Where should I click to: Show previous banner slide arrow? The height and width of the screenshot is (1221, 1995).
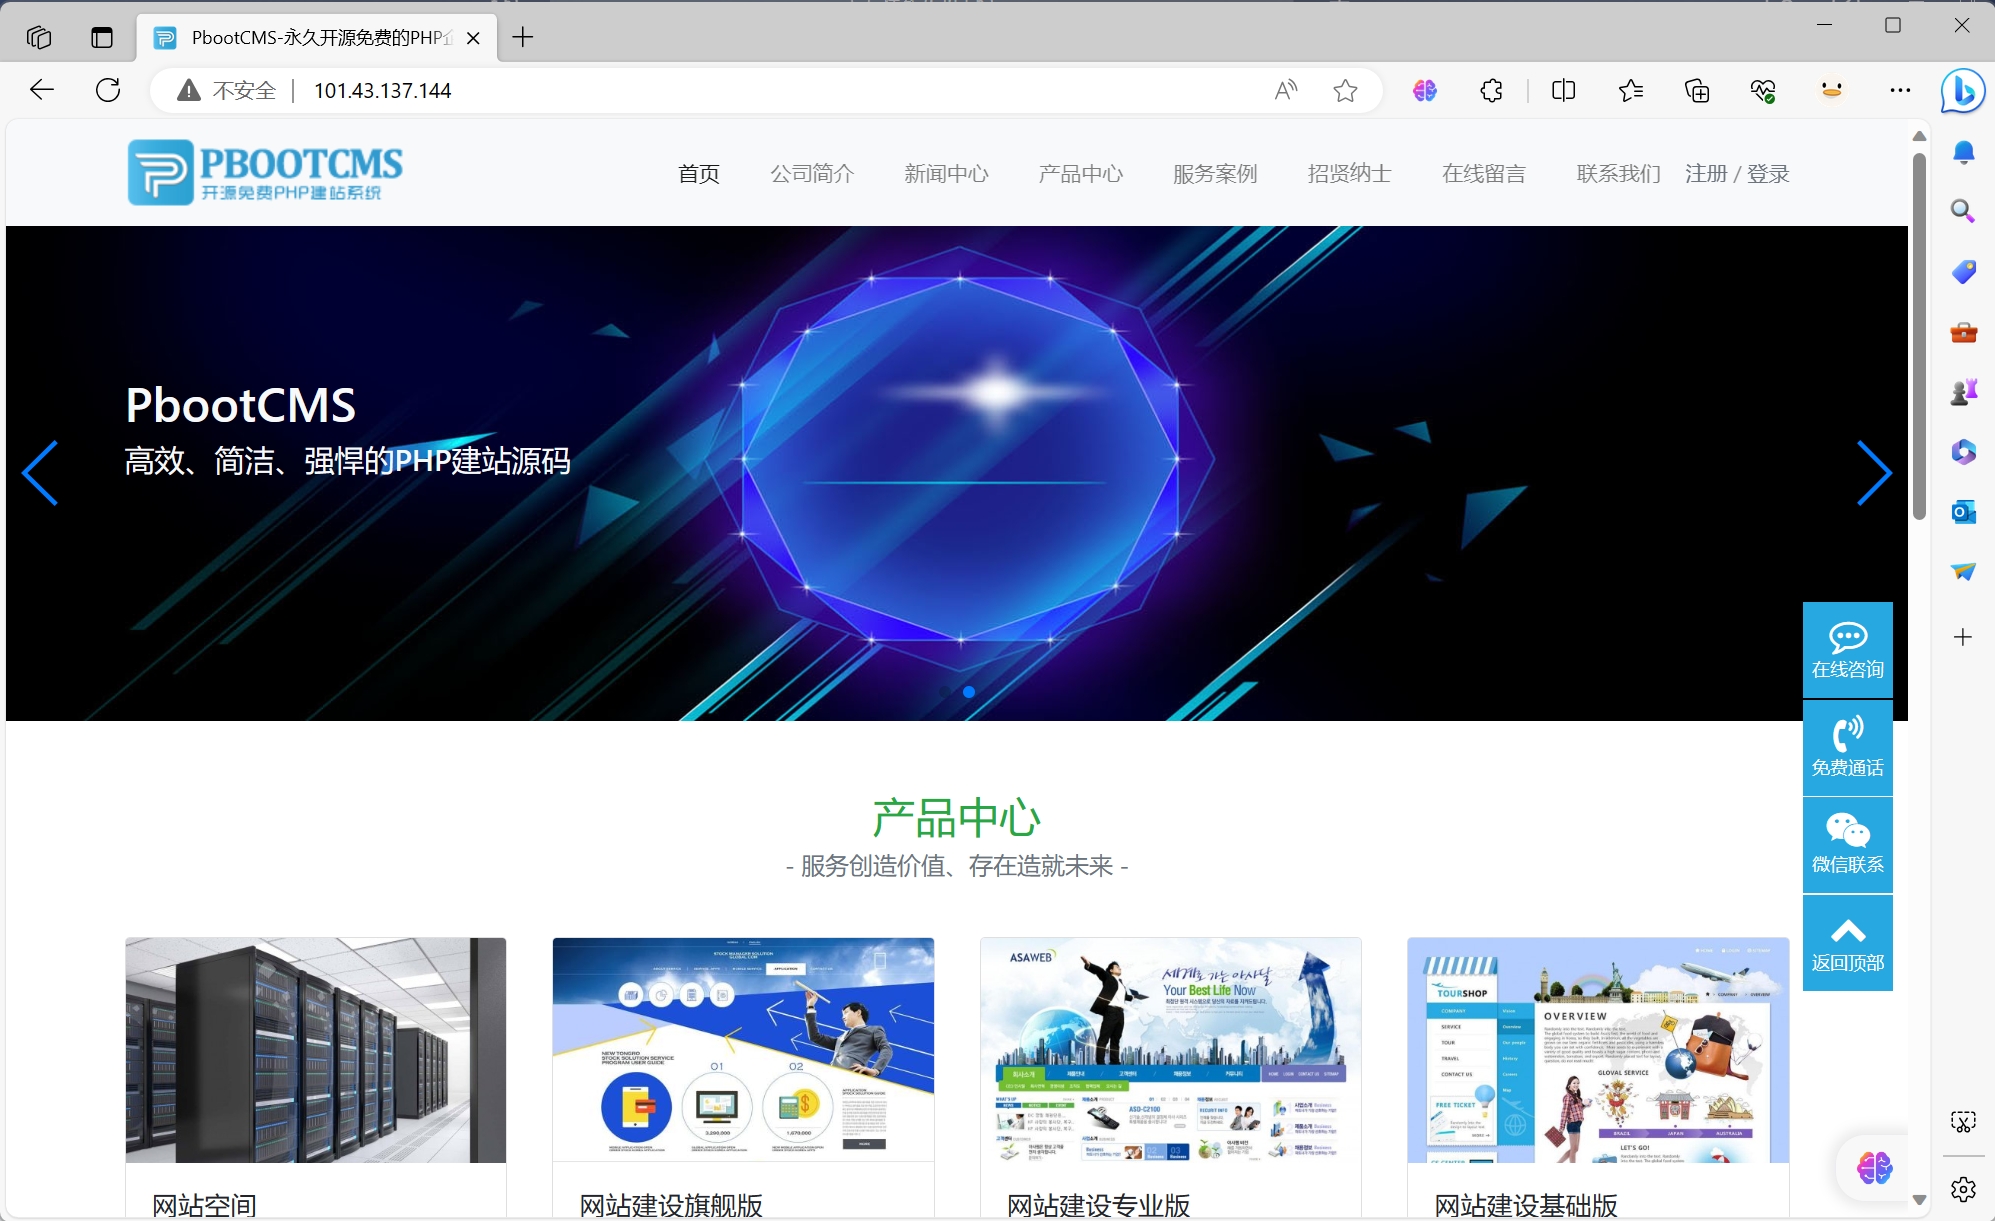coord(41,473)
